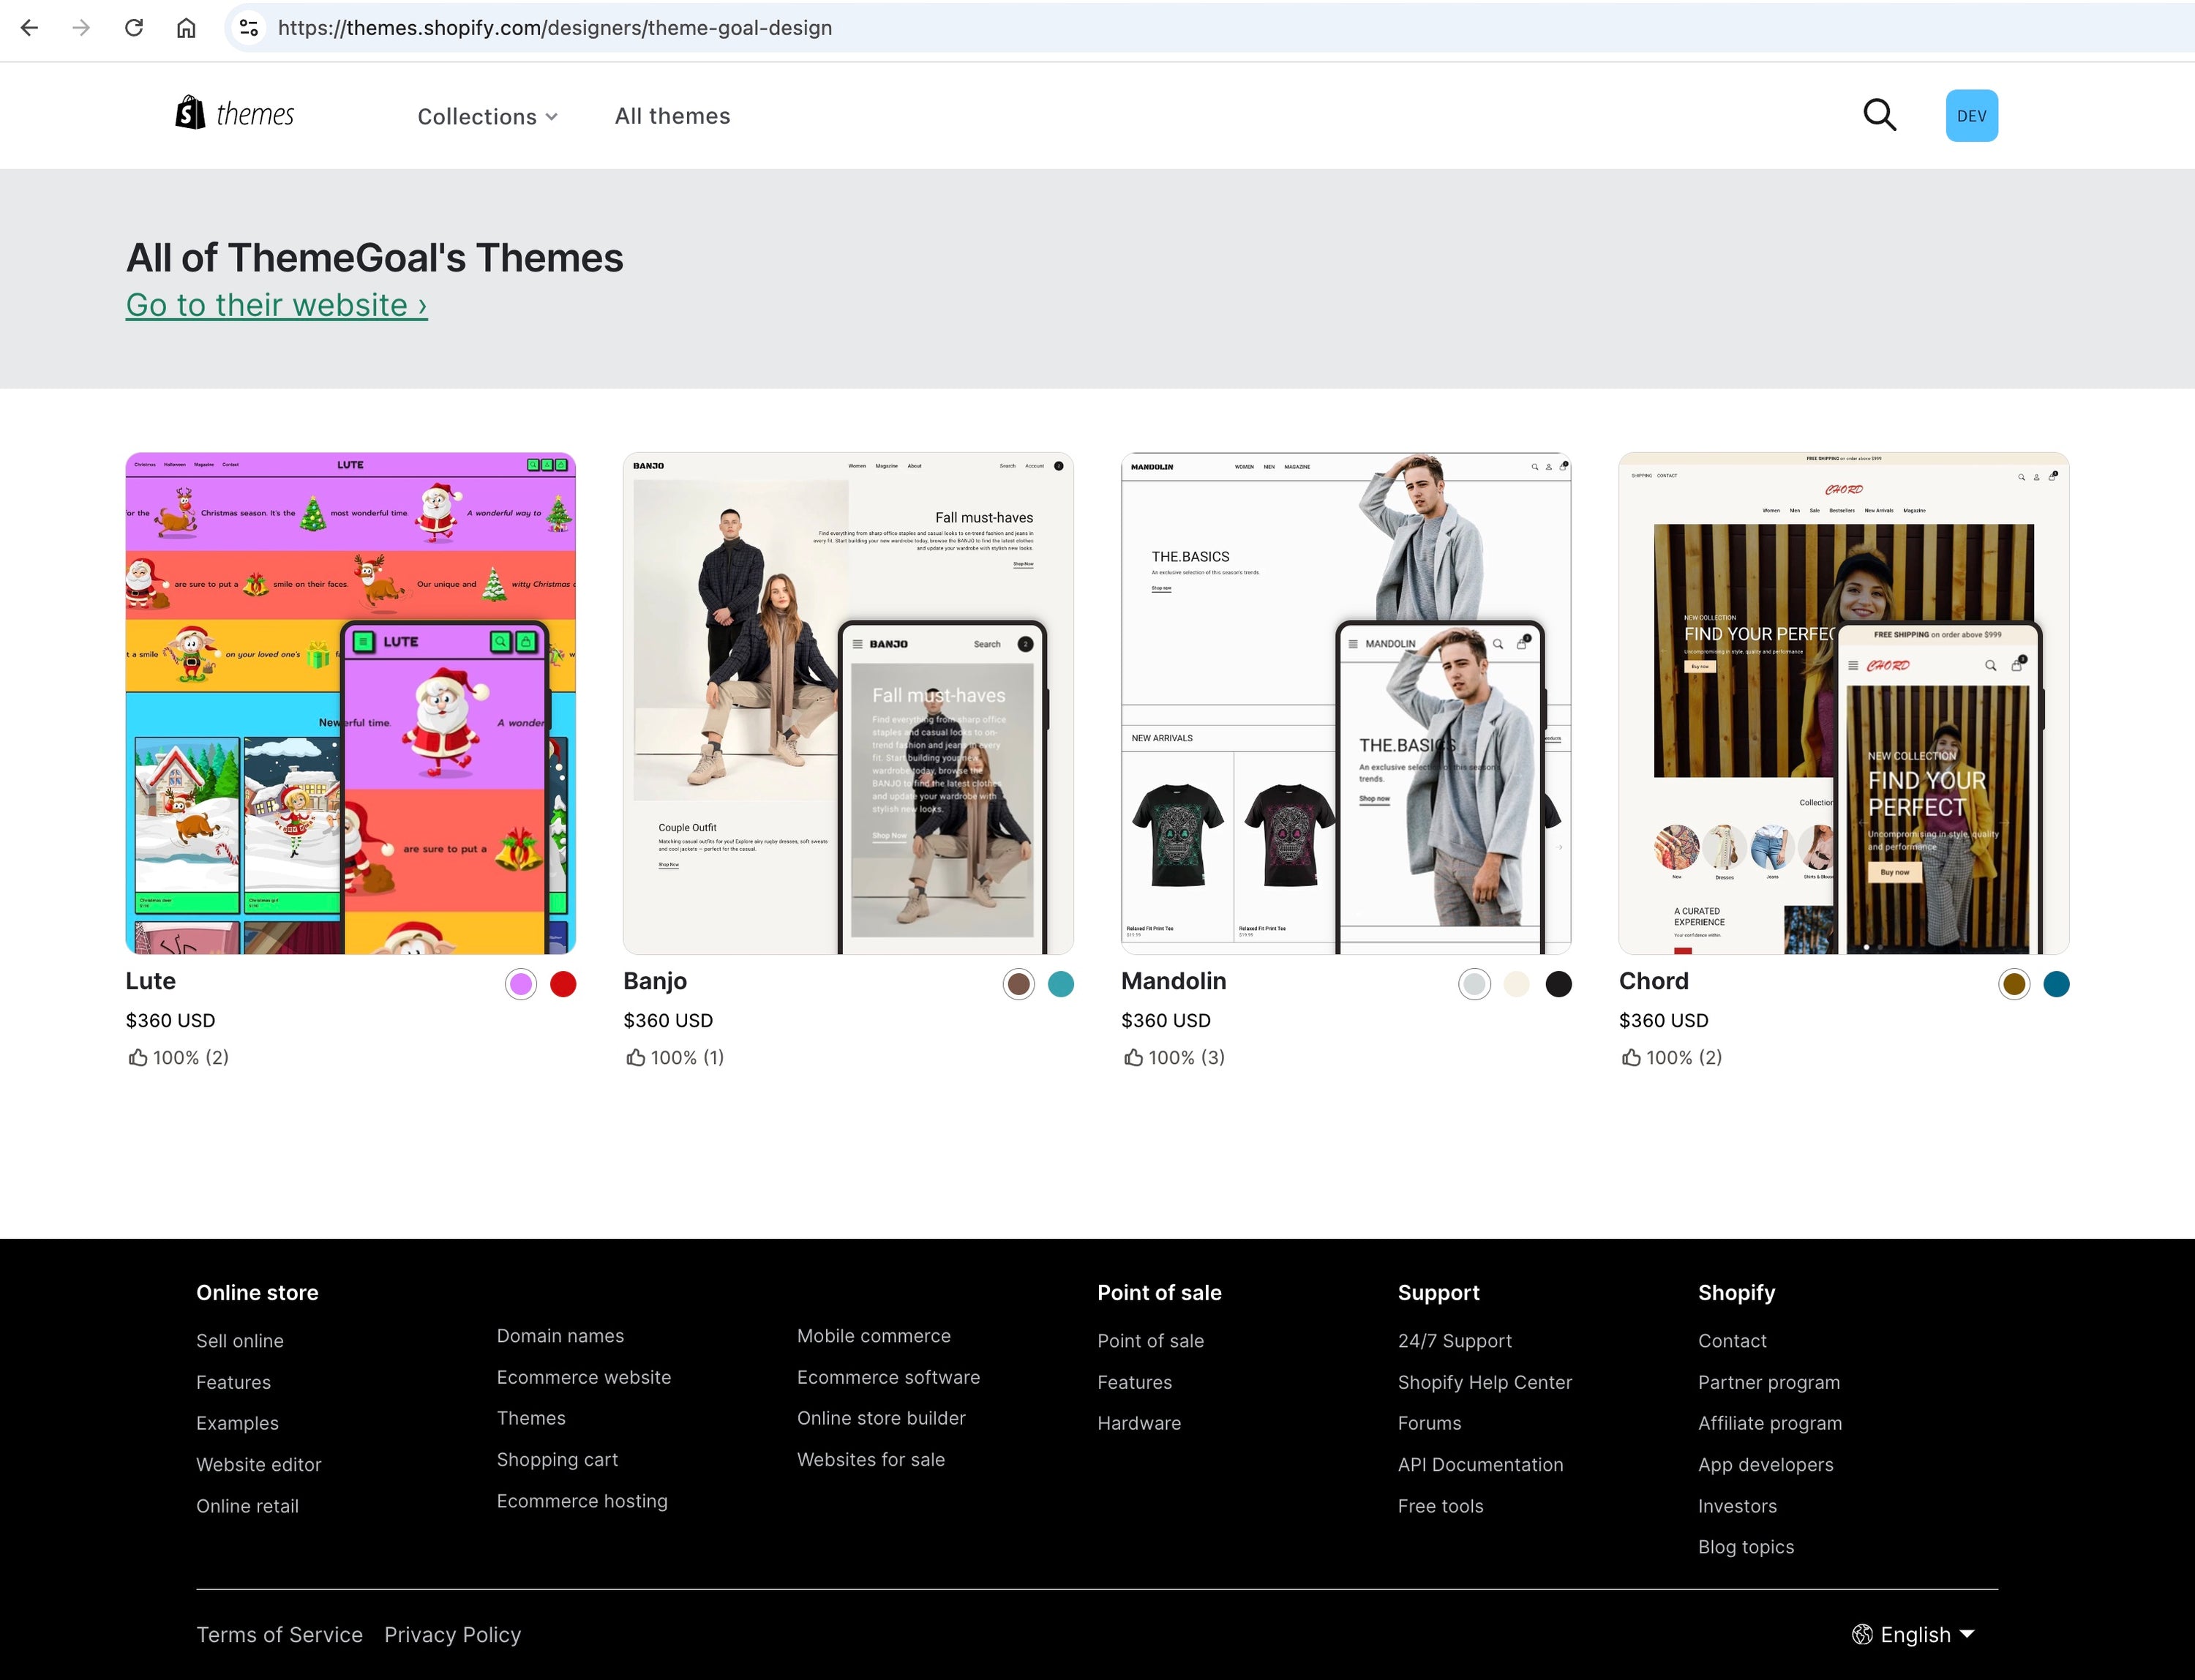Select All themes in the navigation
Image resolution: width=2195 pixels, height=1680 pixels.
(x=671, y=116)
